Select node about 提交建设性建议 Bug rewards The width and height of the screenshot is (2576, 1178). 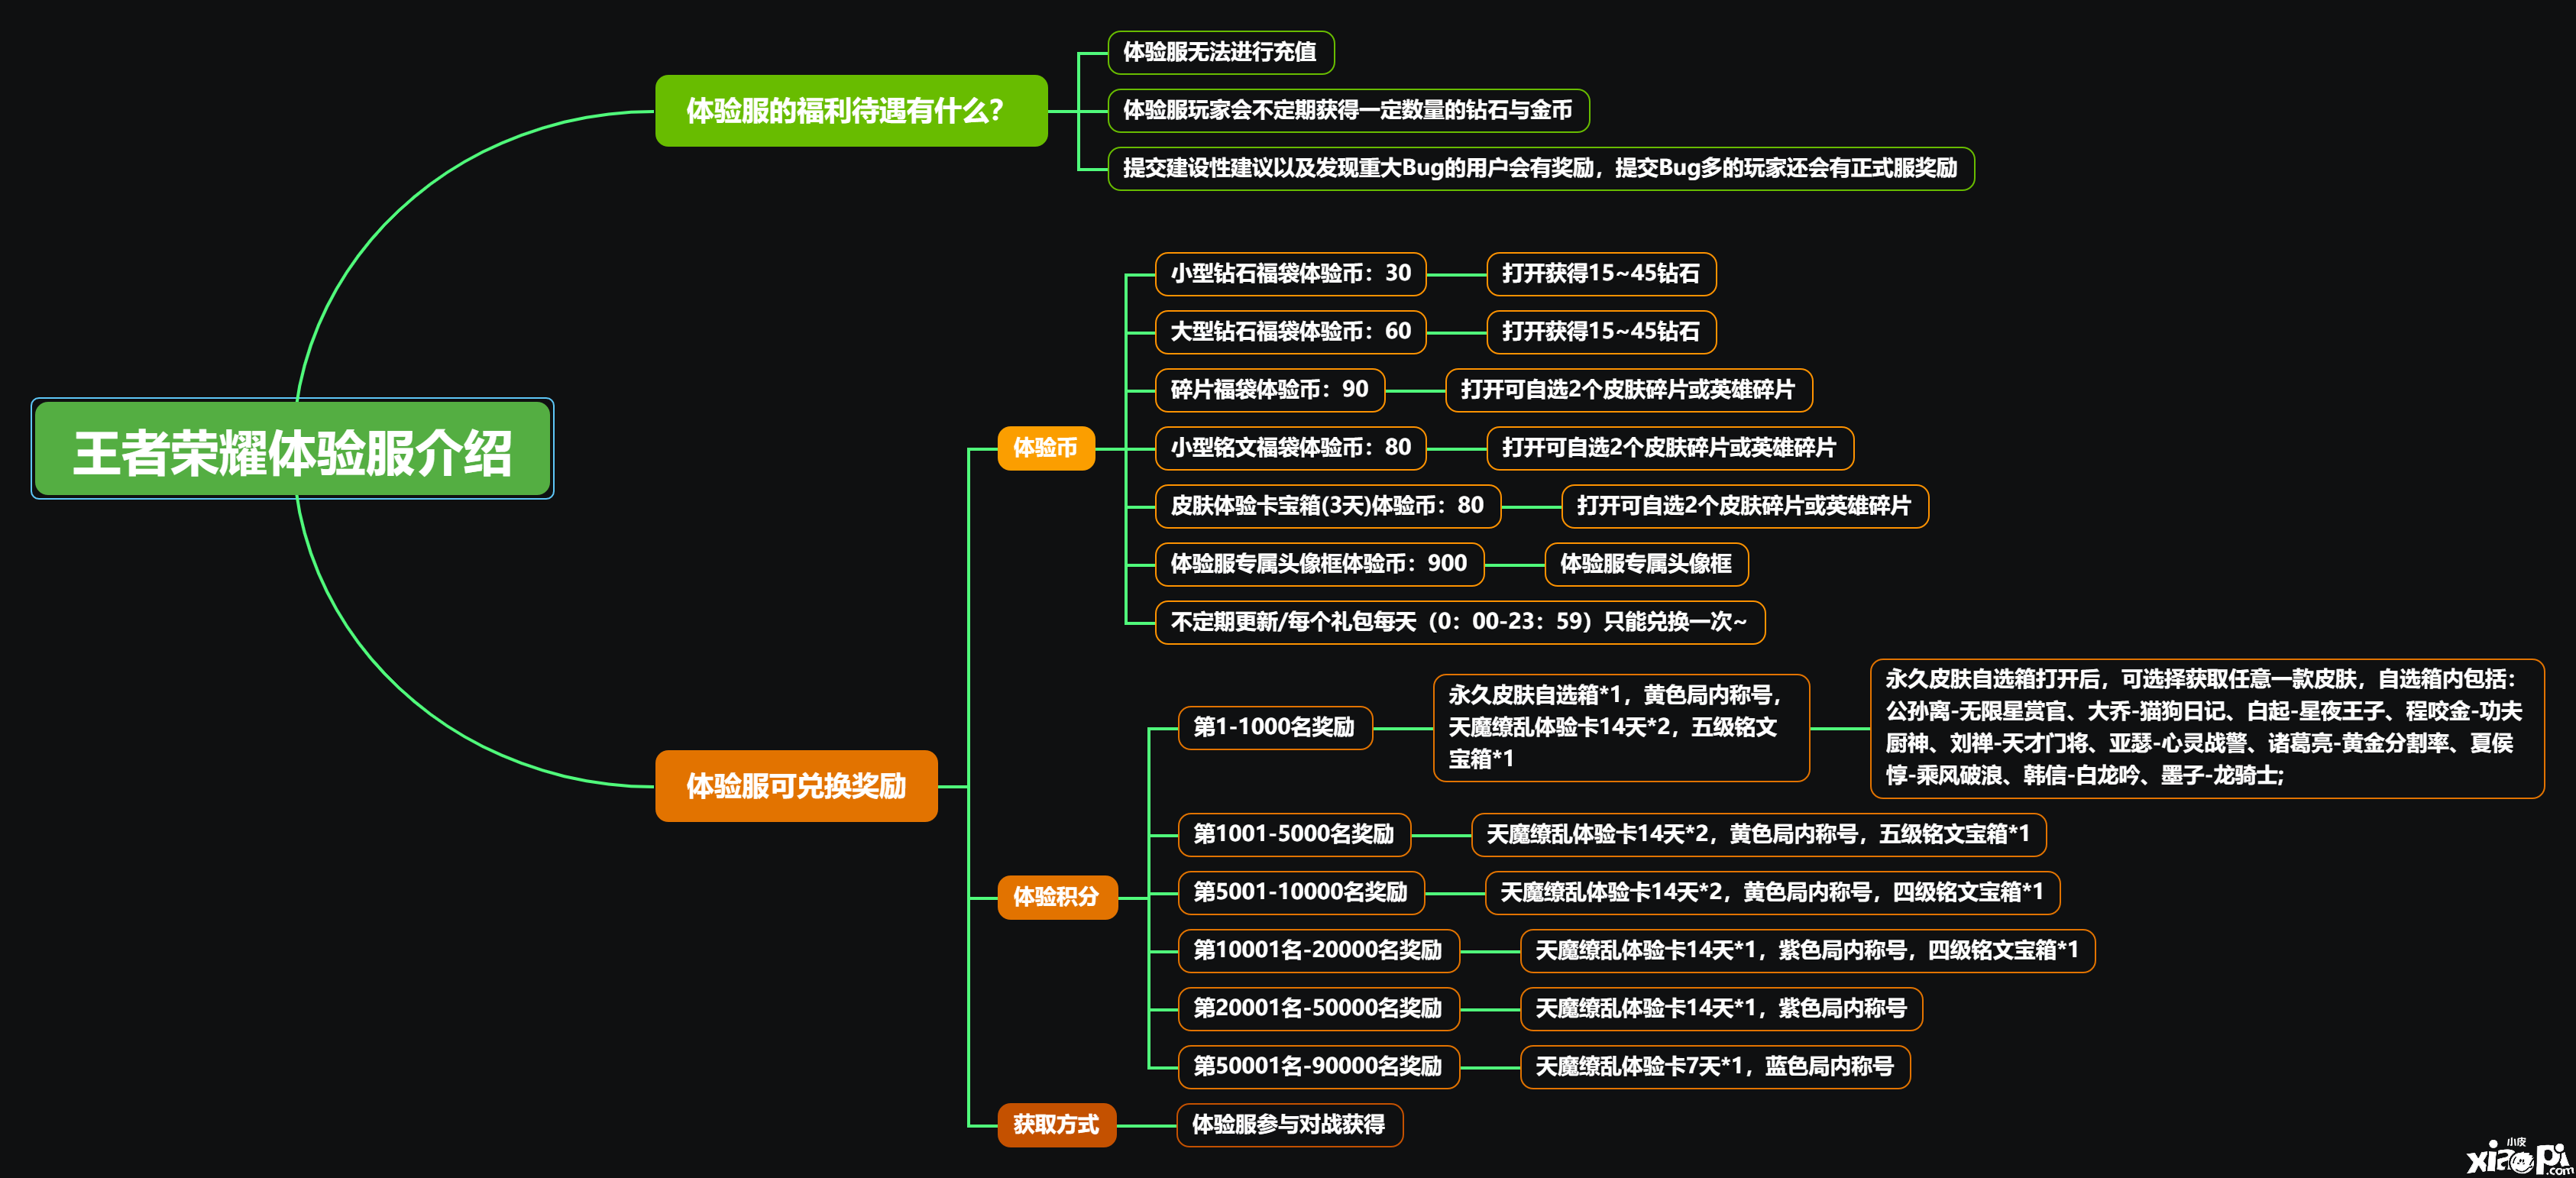(x=1541, y=168)
